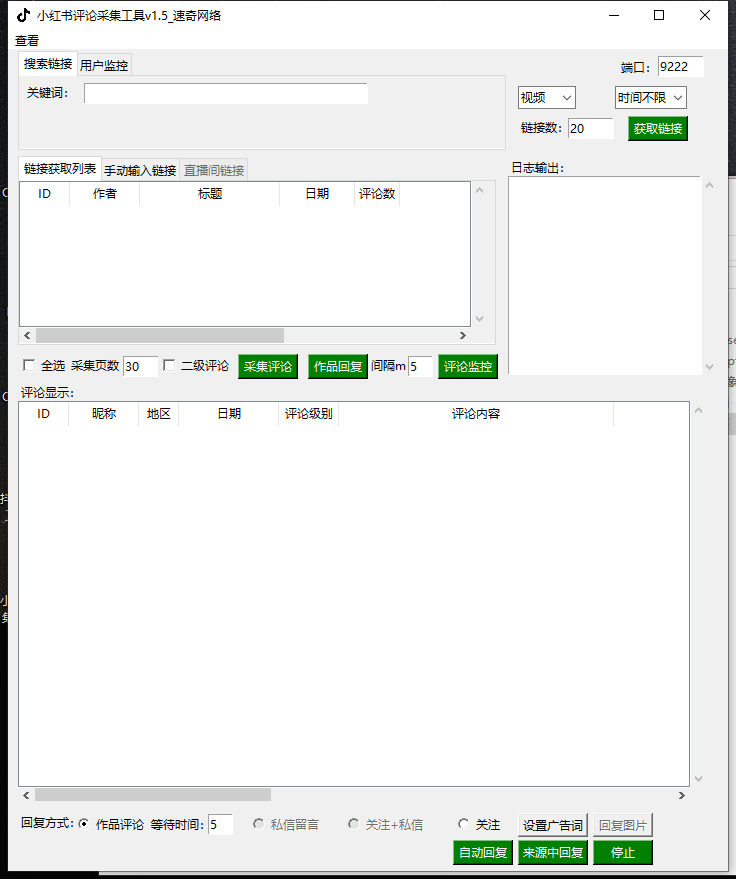Enable the 全选 select-all checkbox

(x=29, y=366)
